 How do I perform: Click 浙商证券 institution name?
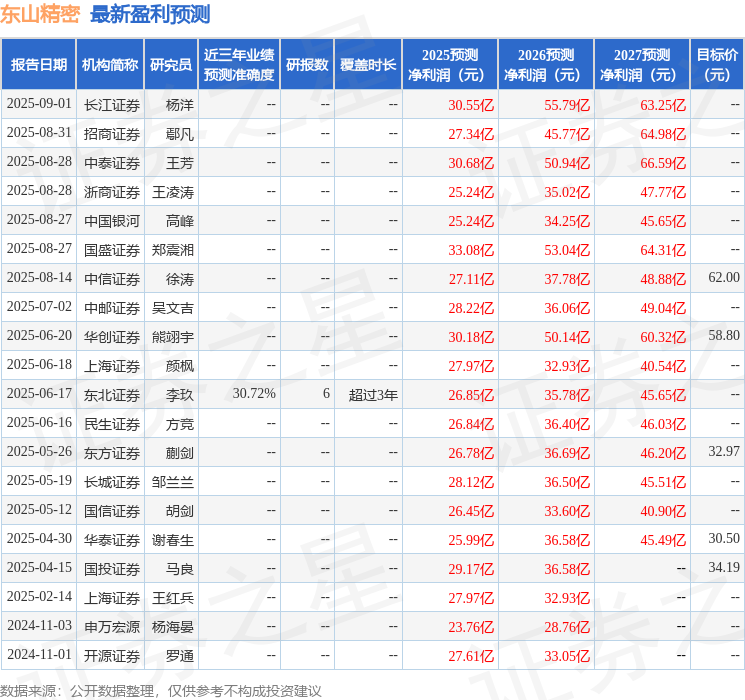tap(112, 192)
